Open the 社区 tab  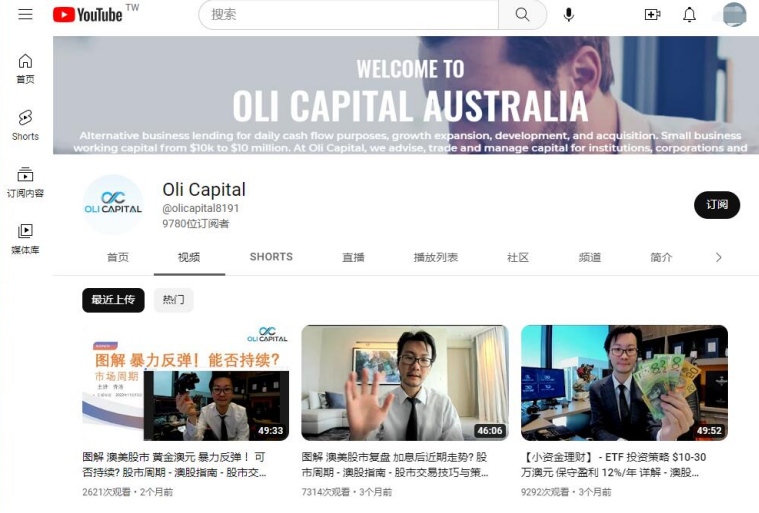click(518, 257)
